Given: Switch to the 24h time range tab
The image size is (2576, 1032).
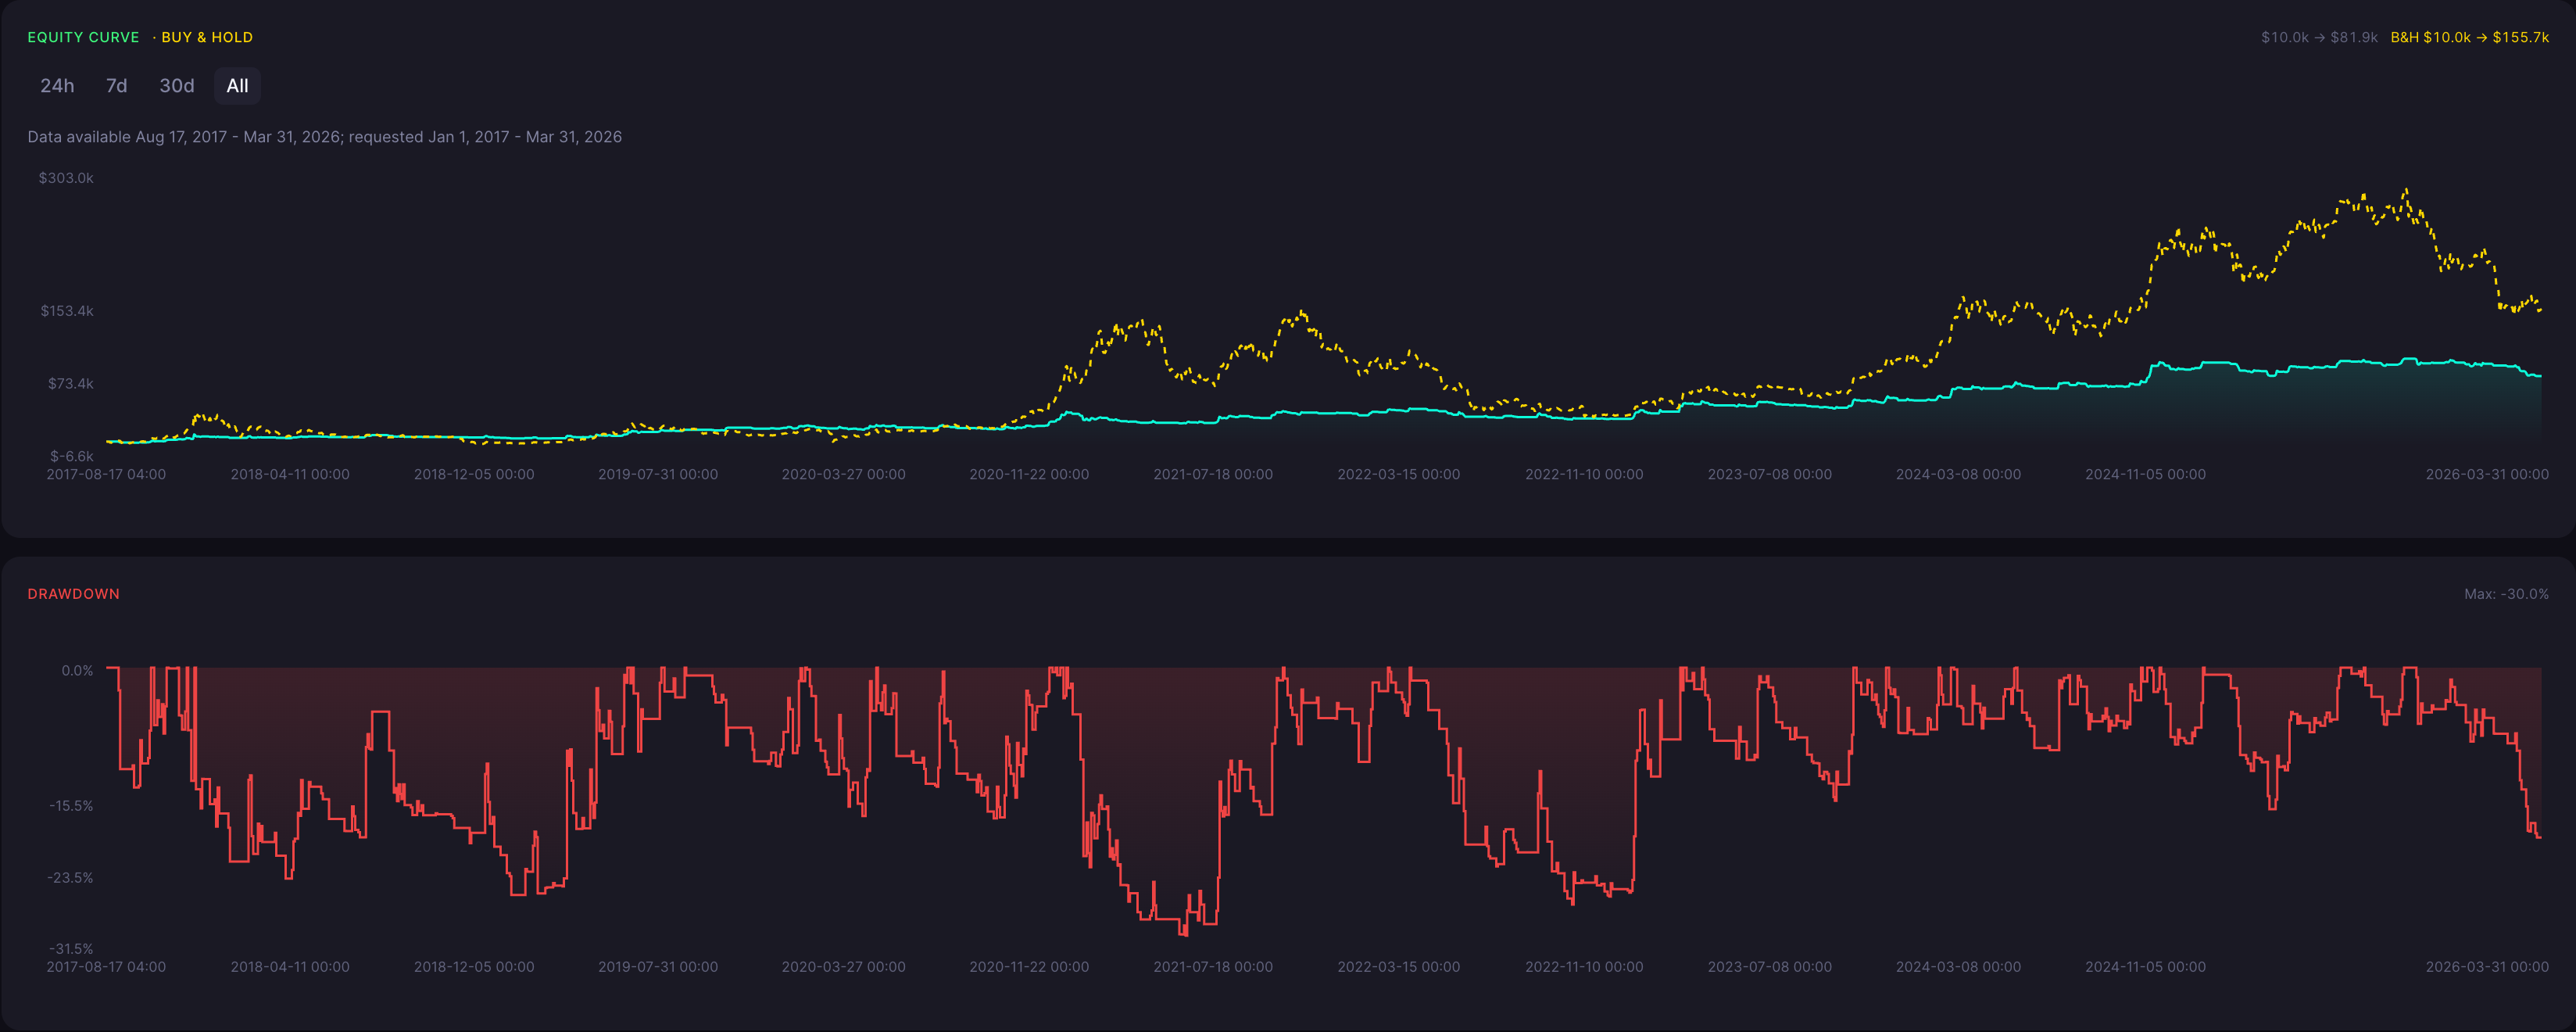Looking at the screenshot, I should [x=57, y=86].
